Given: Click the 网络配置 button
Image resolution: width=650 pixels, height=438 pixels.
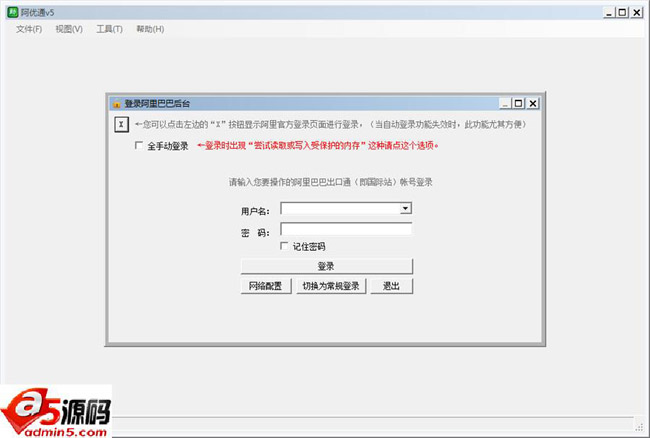Looking at the screenshot, I should point(266,286).
